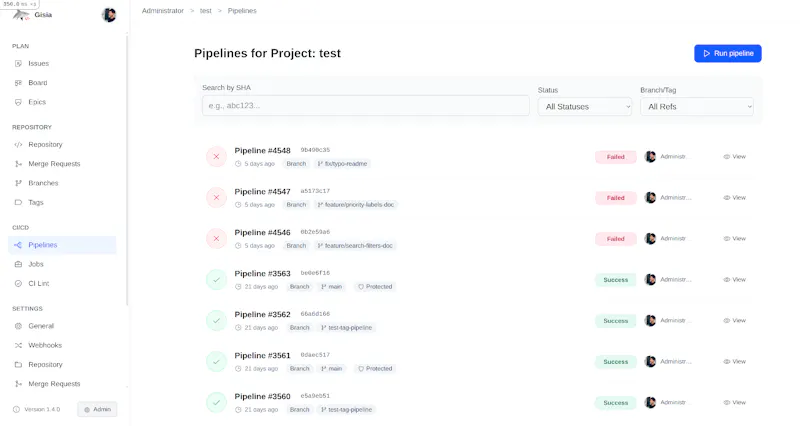Click the Jobs briefcase icon
800x426 pixels.
point(18,264)
